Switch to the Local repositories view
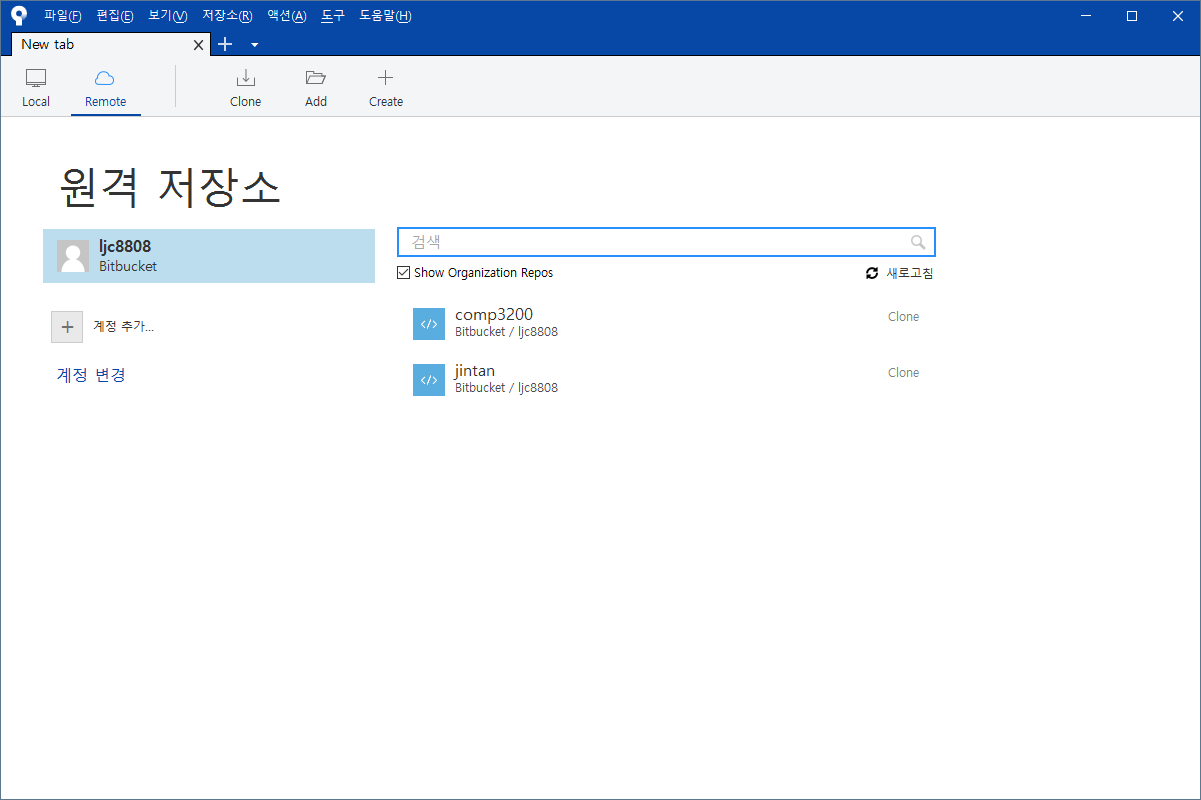Viewport: 1201px width, 800px height. (36, 89)
